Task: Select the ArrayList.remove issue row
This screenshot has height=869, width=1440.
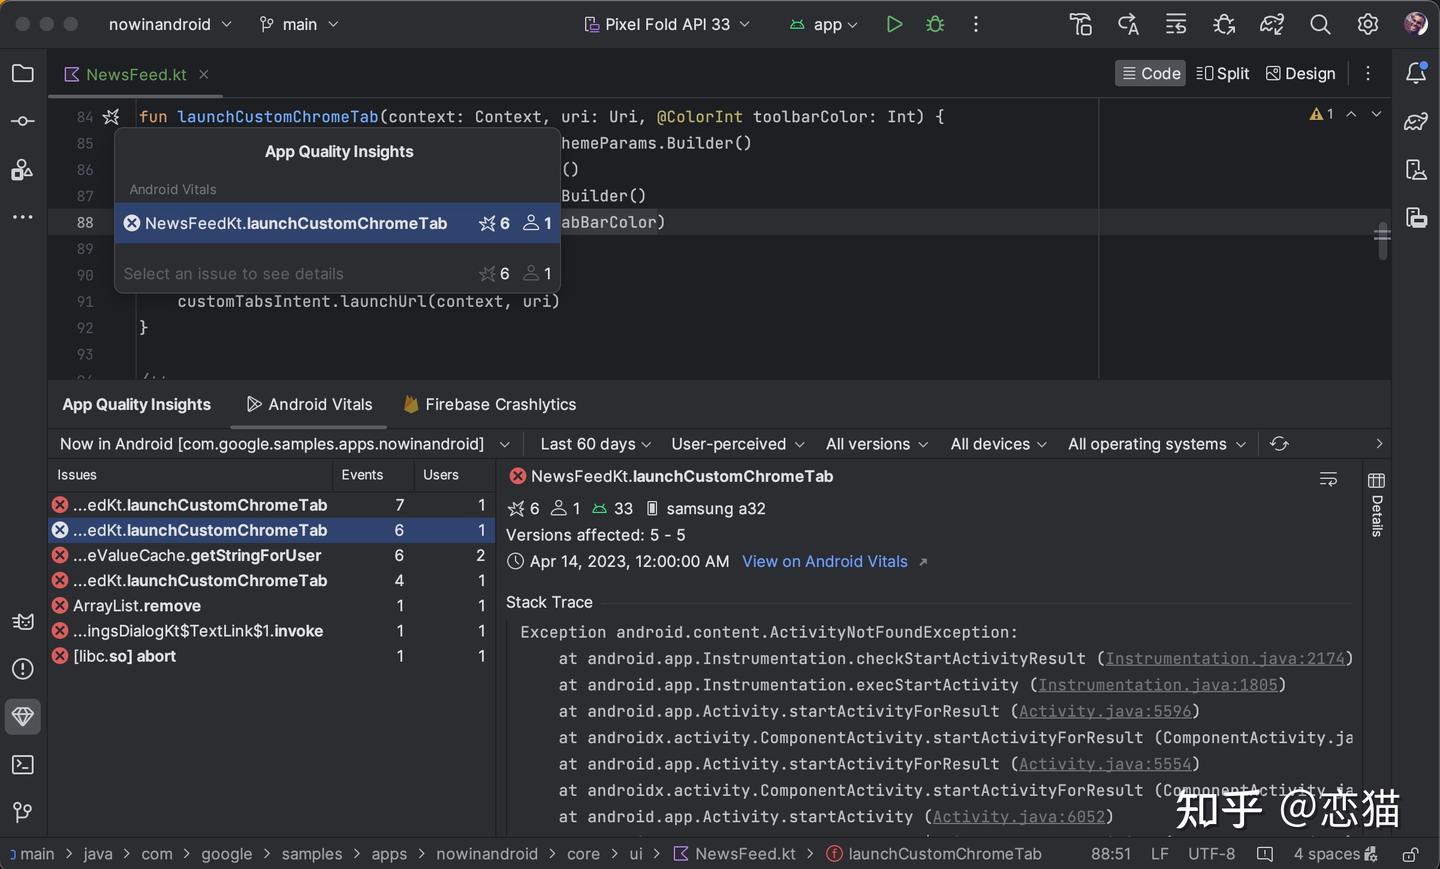Action: pos(271,606)
